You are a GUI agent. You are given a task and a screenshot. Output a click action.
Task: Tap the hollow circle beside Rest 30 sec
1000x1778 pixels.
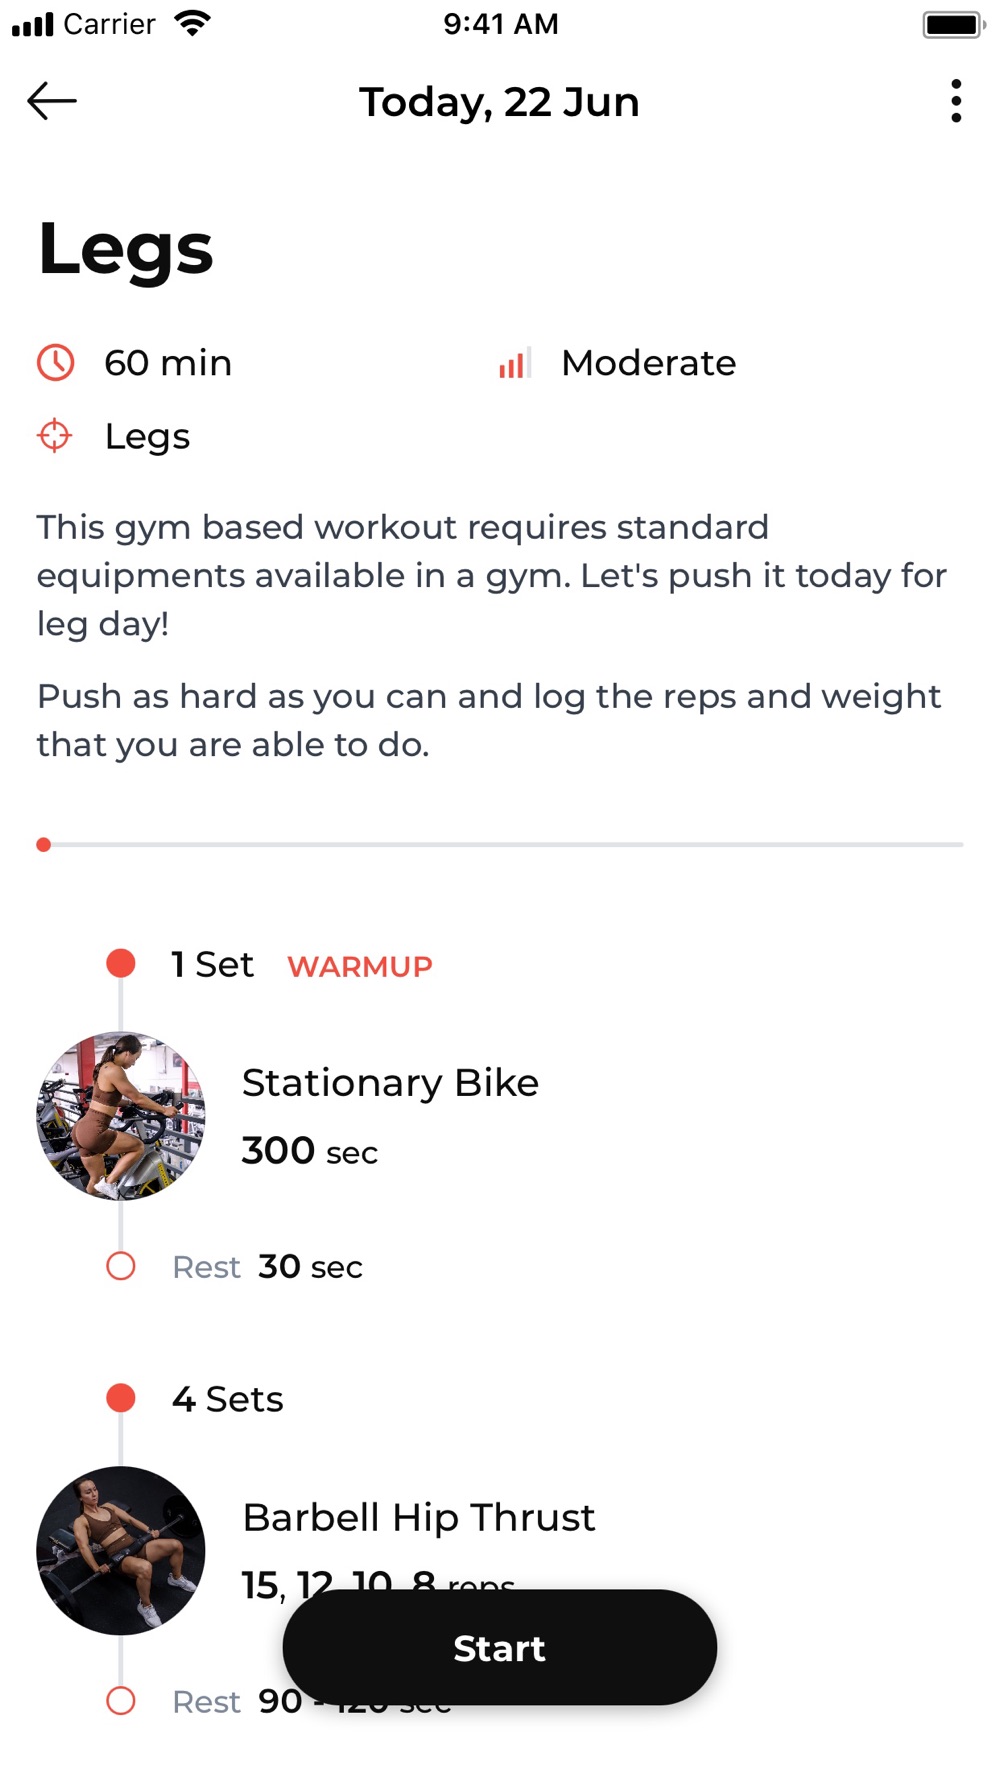click(x=121, y=1266)
